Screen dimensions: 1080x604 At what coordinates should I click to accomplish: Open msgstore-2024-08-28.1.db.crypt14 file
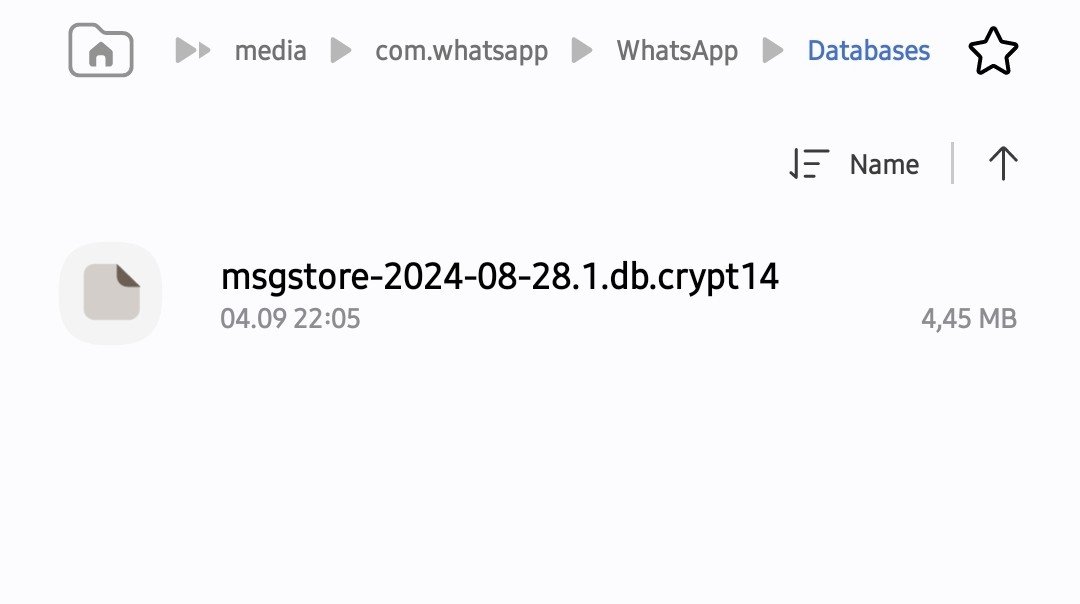[x=499, y=277]
